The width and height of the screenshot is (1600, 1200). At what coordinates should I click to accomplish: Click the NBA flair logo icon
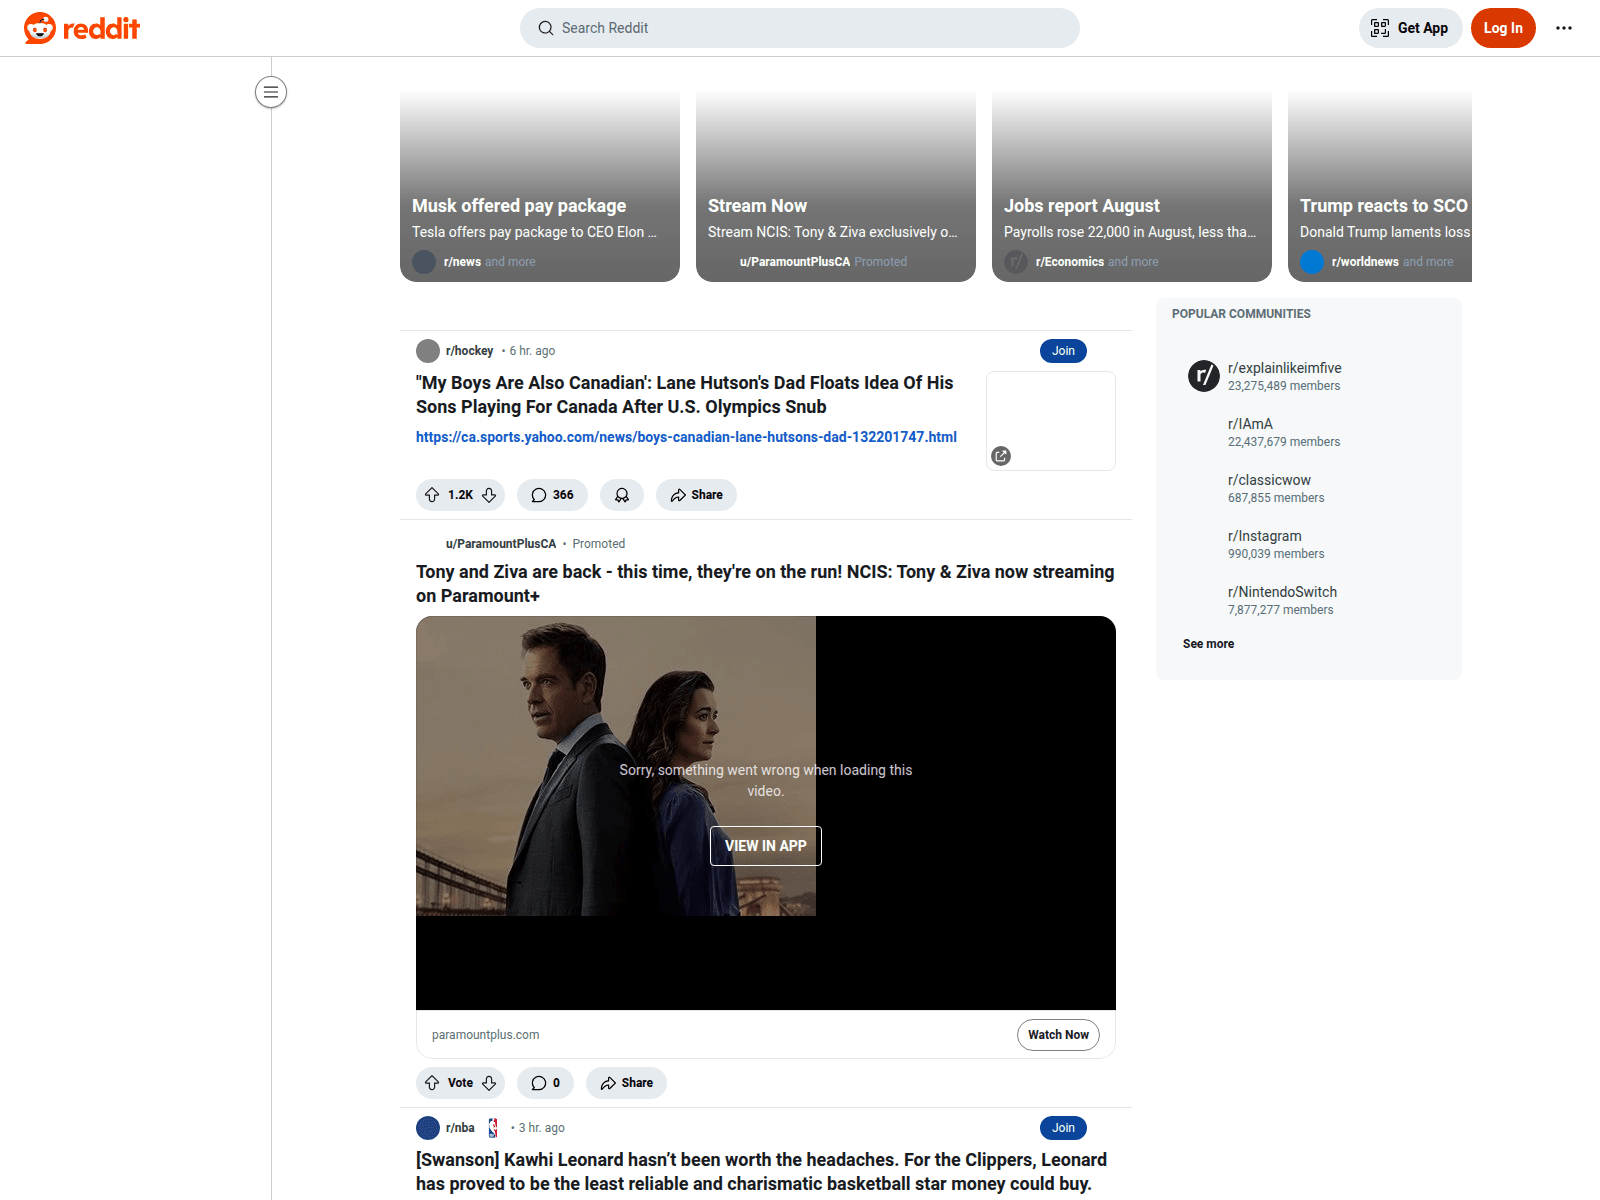point(493,1128)
